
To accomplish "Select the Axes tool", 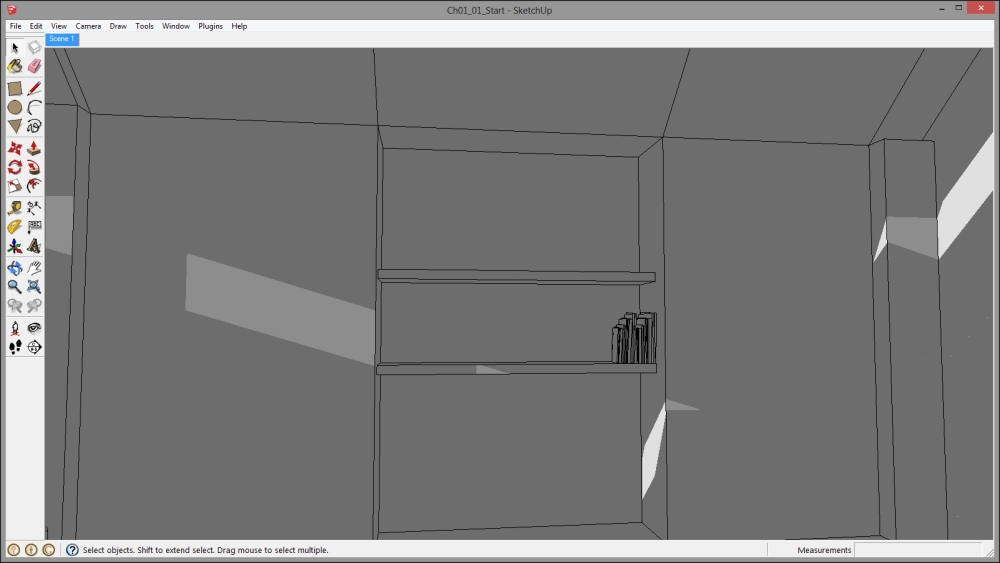I will click(x=15, y=246).
